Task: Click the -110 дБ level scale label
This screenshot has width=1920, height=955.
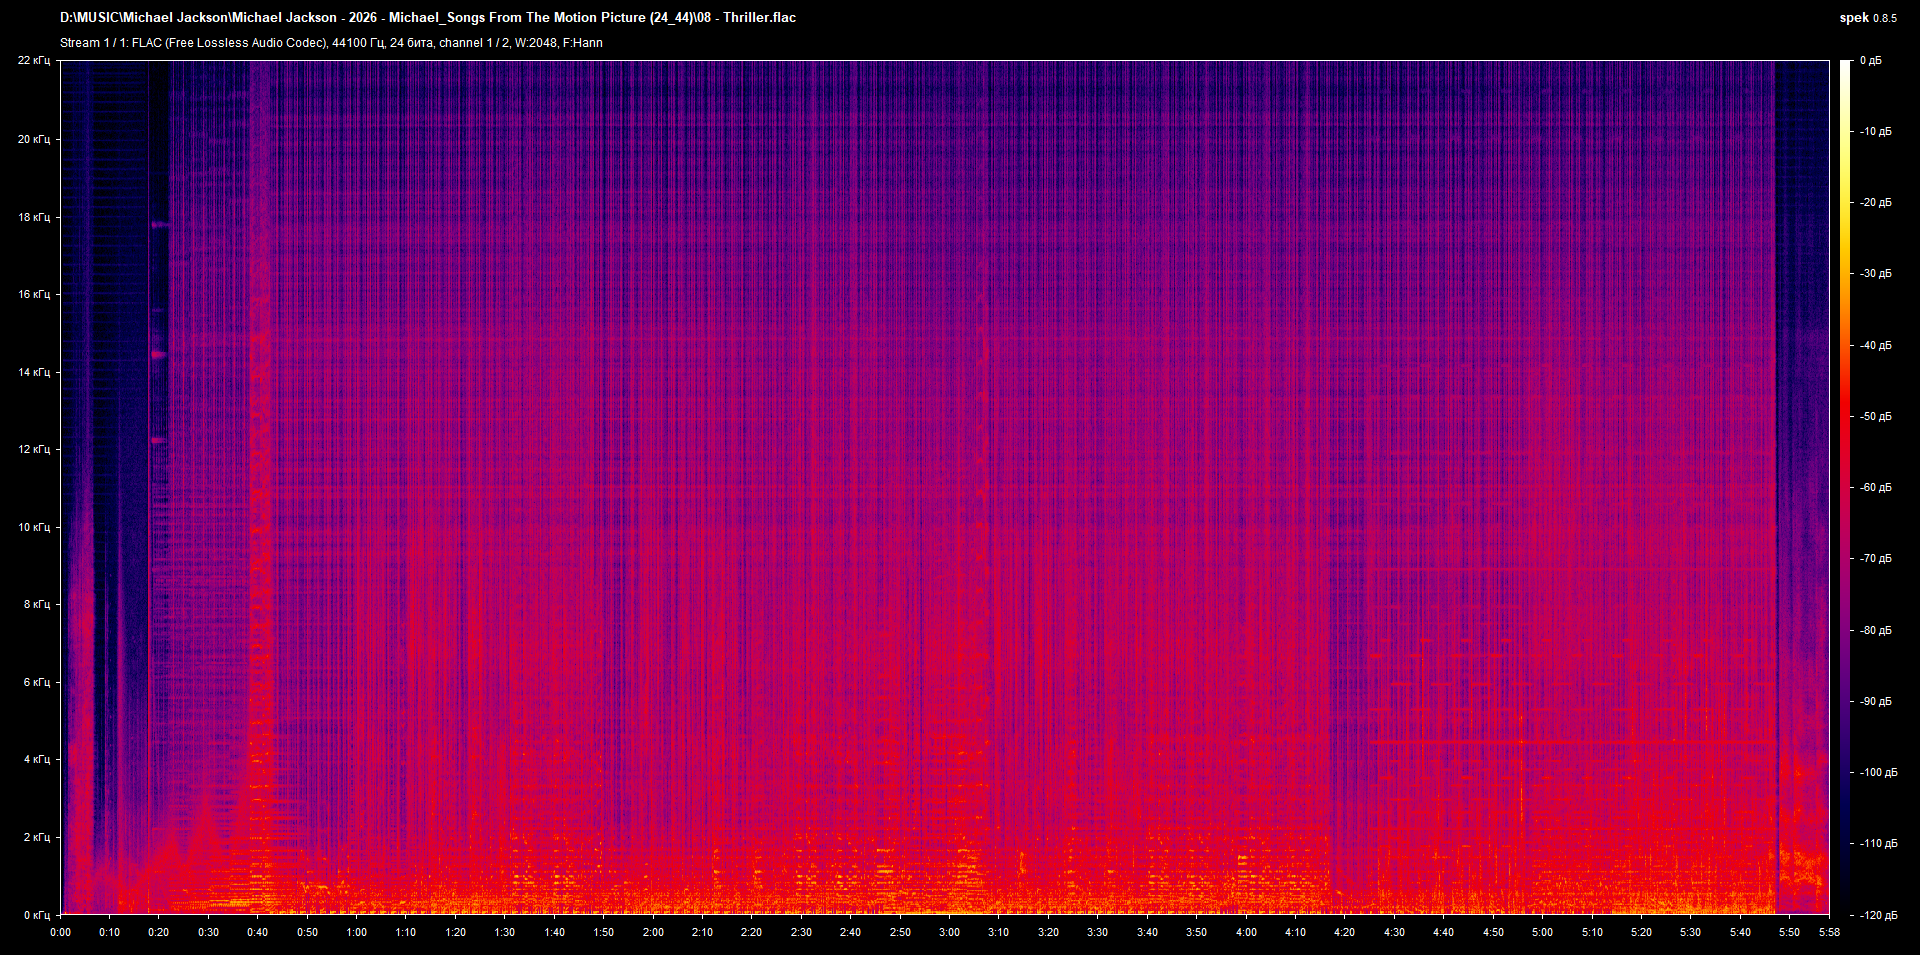Action: pos(1877,843)
